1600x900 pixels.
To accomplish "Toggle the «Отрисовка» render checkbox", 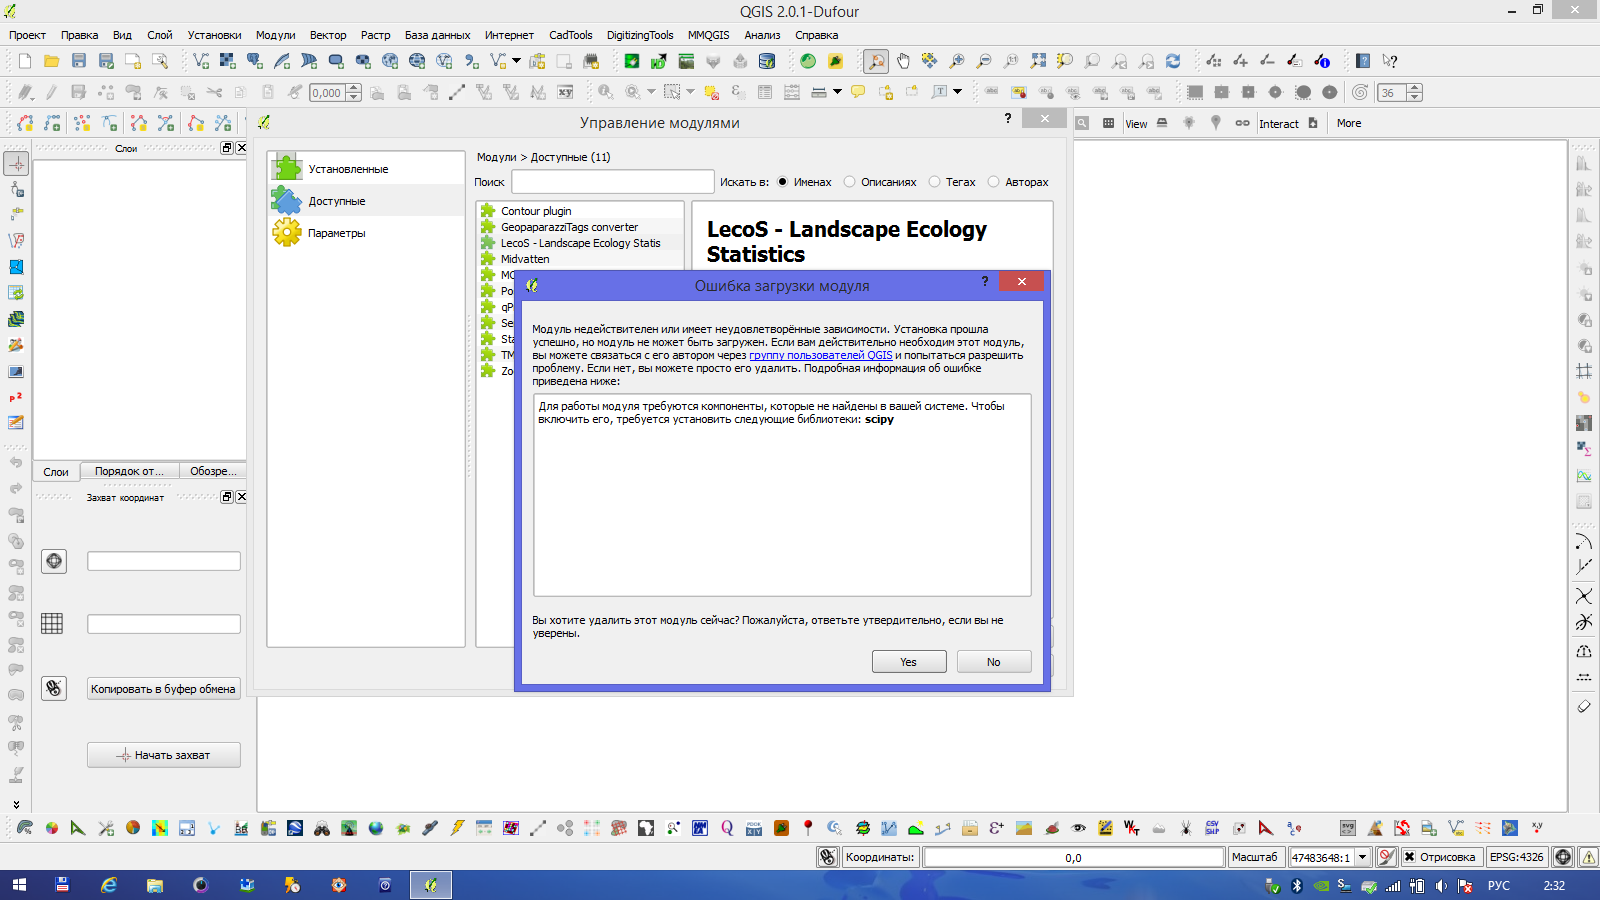I will (x=1410, y=857).
